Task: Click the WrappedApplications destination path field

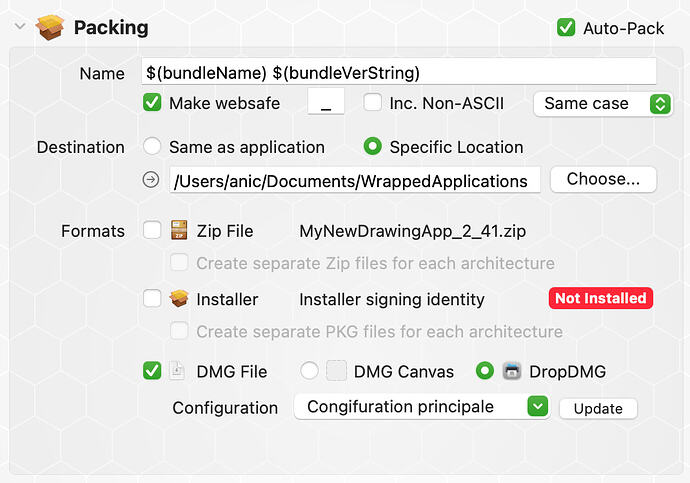Action: tap(355, 180)
